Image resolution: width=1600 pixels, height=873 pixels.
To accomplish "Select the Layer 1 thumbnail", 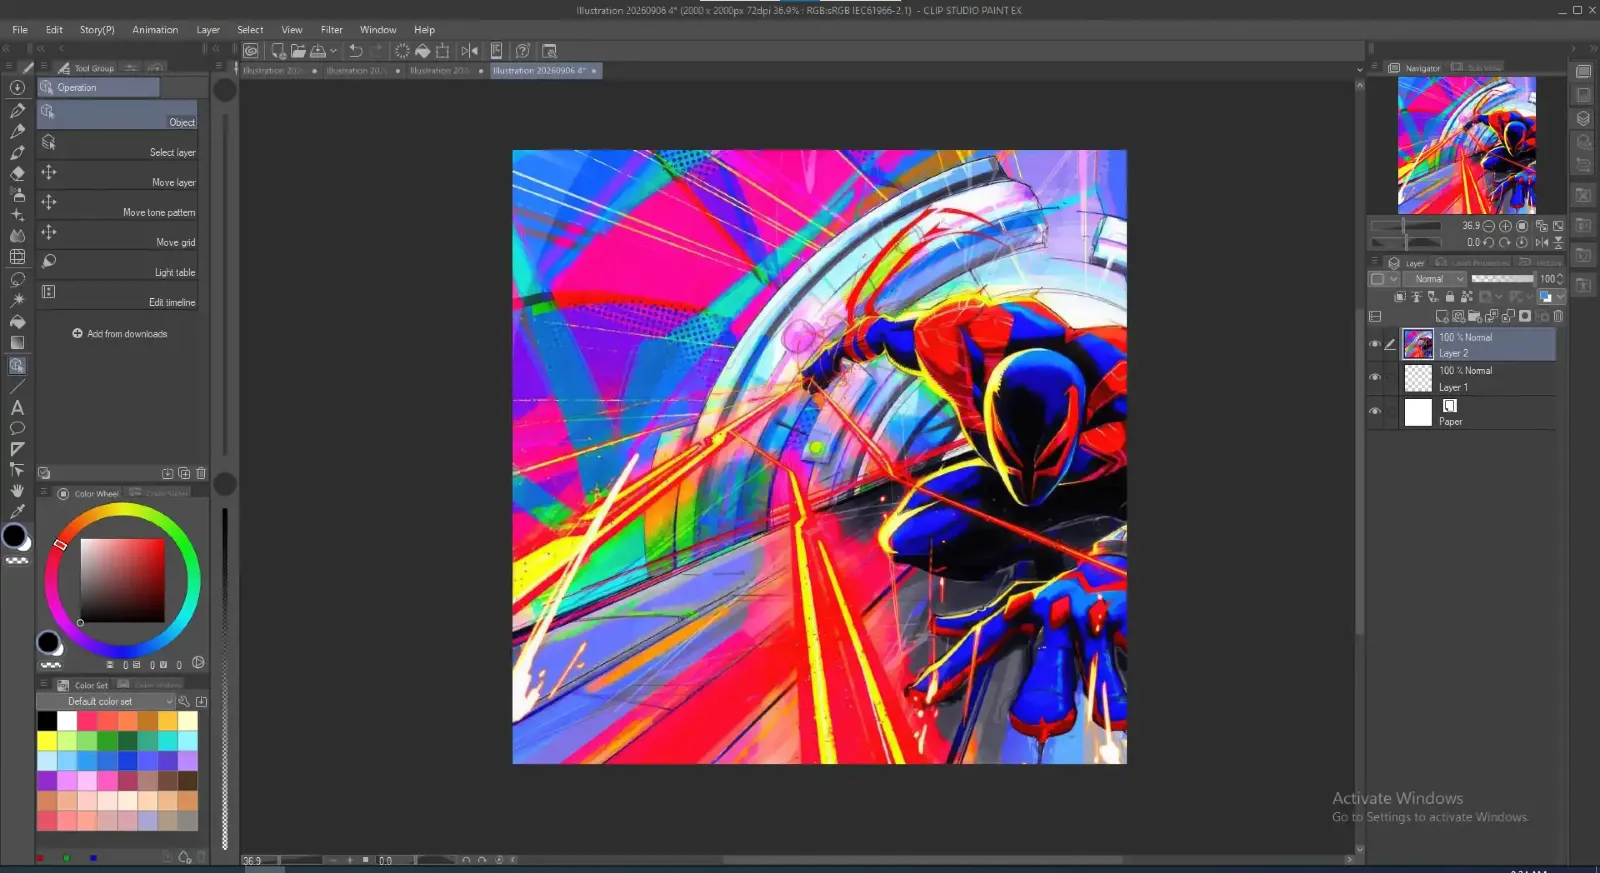I will pyautogui.click(x=1418, y=378).
